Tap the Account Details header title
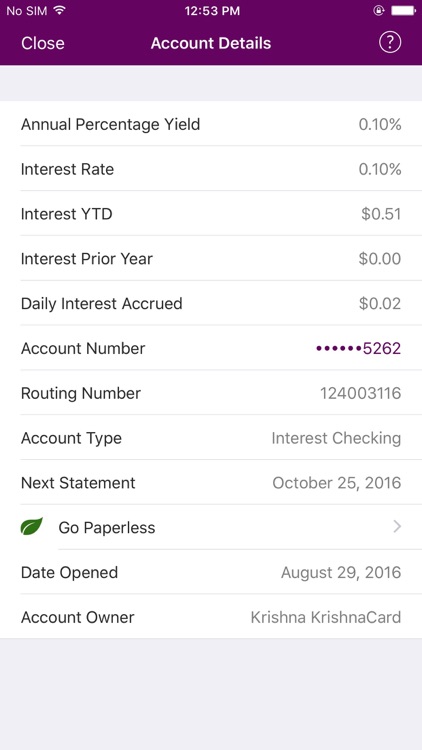This screenshot has height=750, width=422. coord(211,43)
